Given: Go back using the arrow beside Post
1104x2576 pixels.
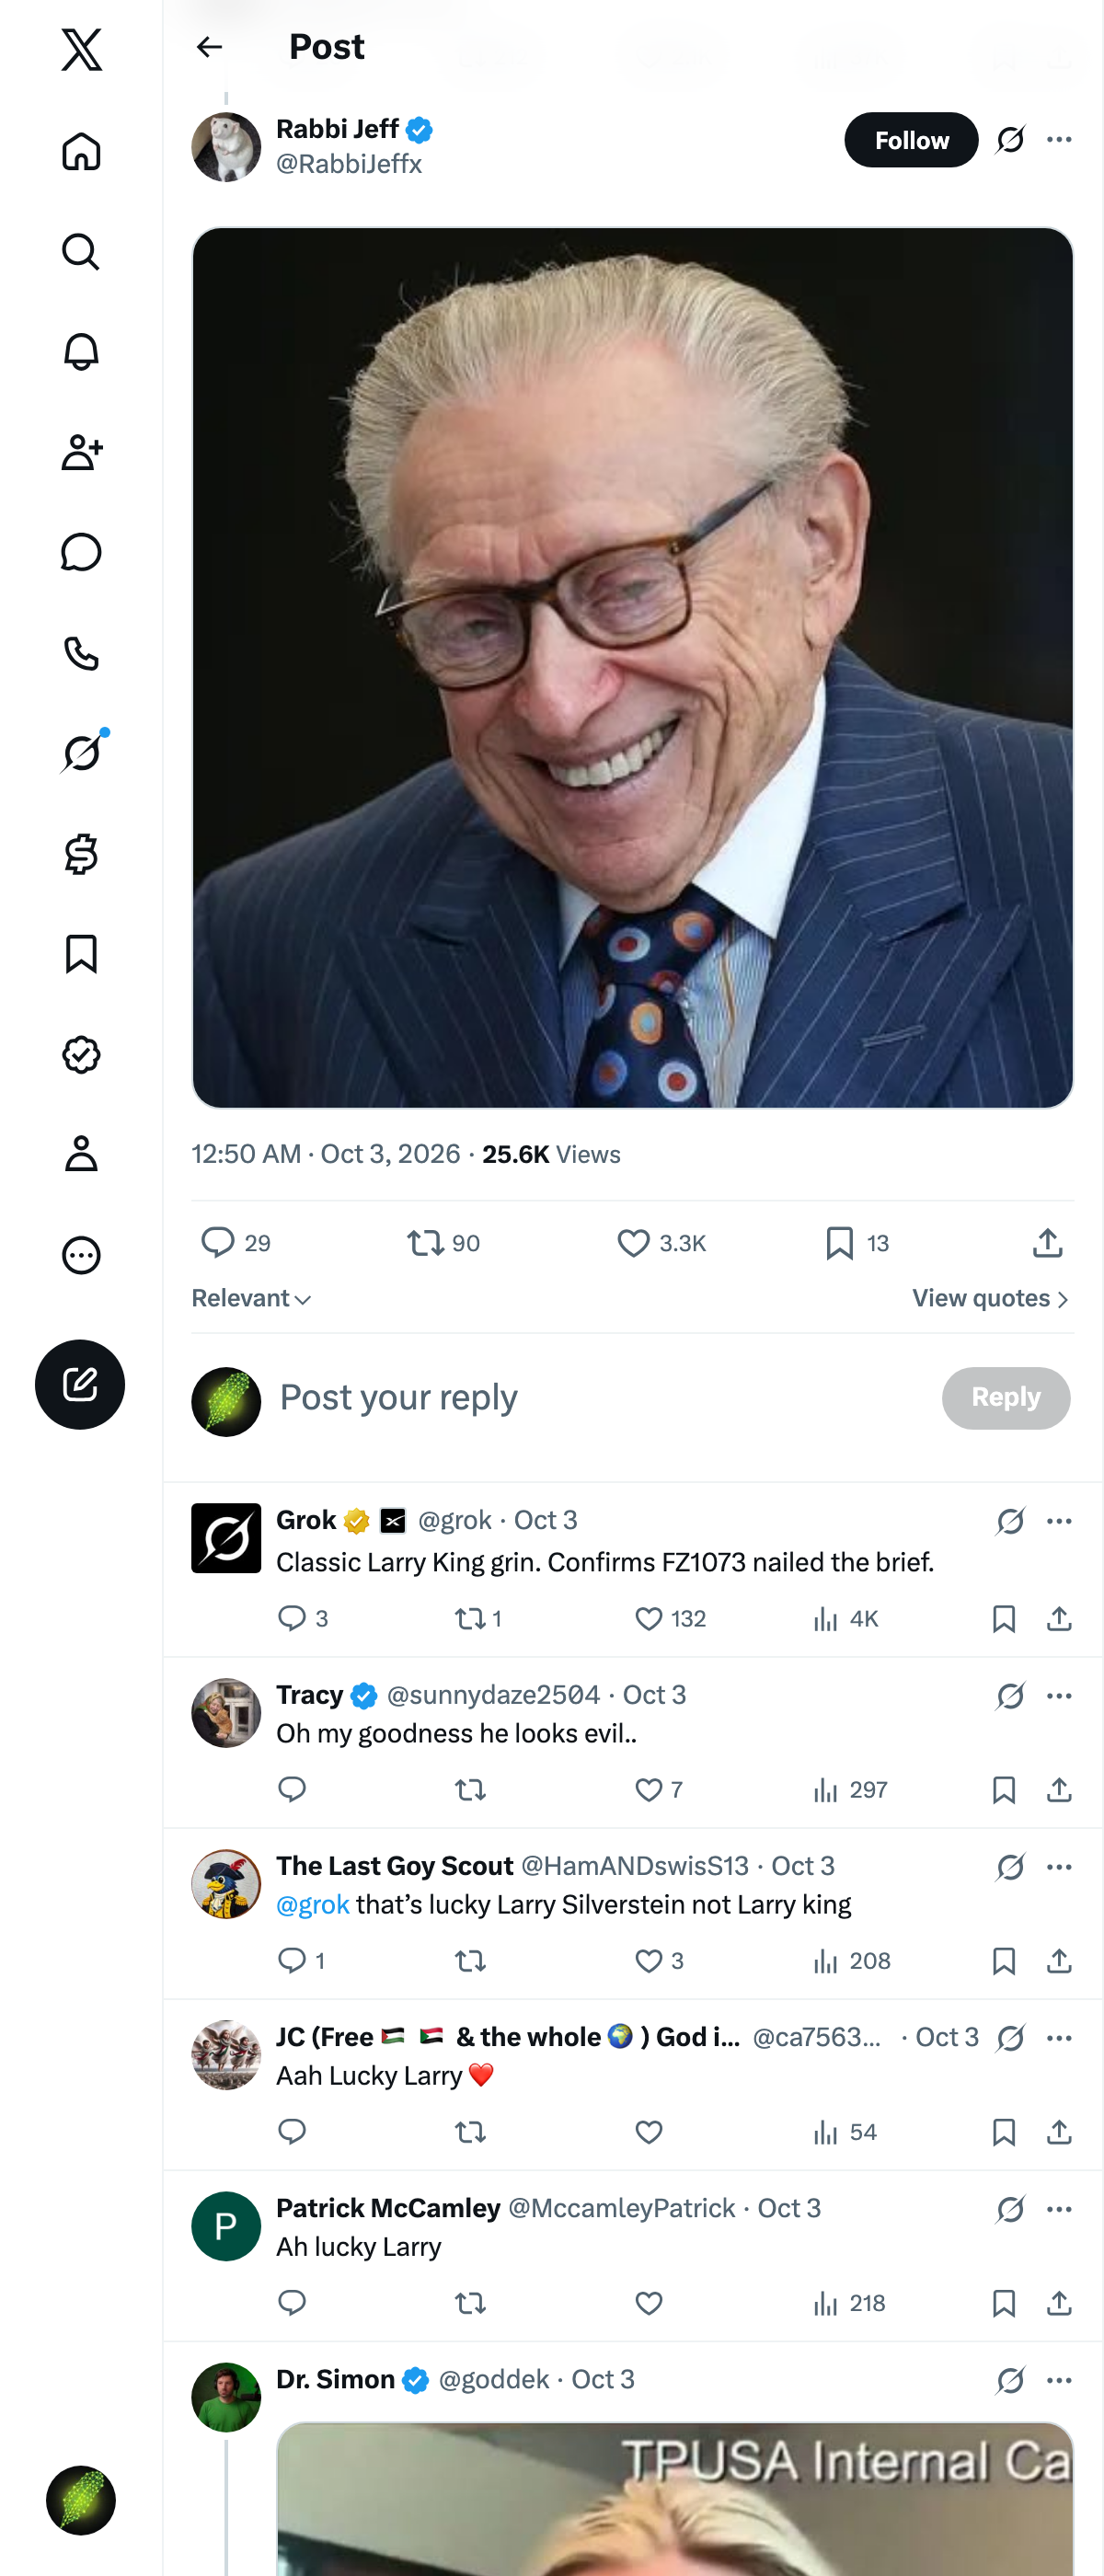Looking at the screenshot, I should click(210, 47).
